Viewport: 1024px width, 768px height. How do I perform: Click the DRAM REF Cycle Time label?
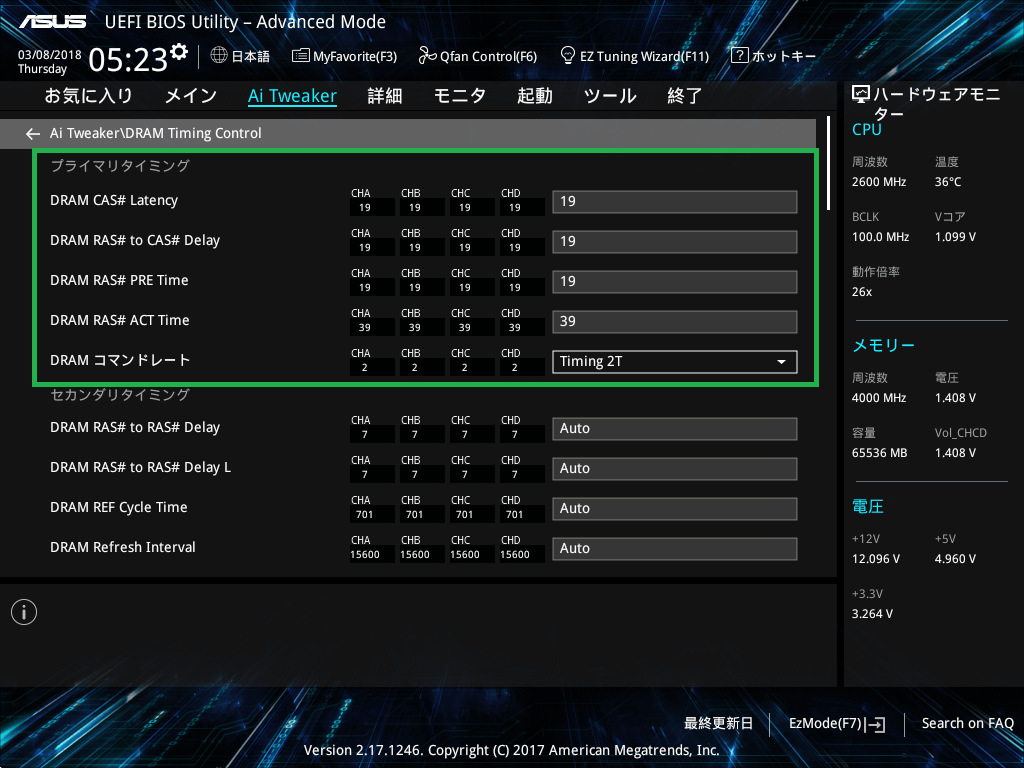coord(119,507)
